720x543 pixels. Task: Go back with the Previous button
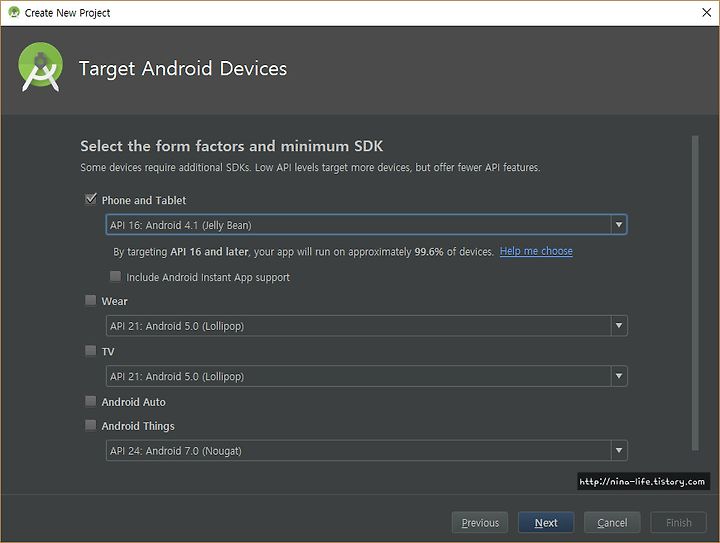[480, 523]
